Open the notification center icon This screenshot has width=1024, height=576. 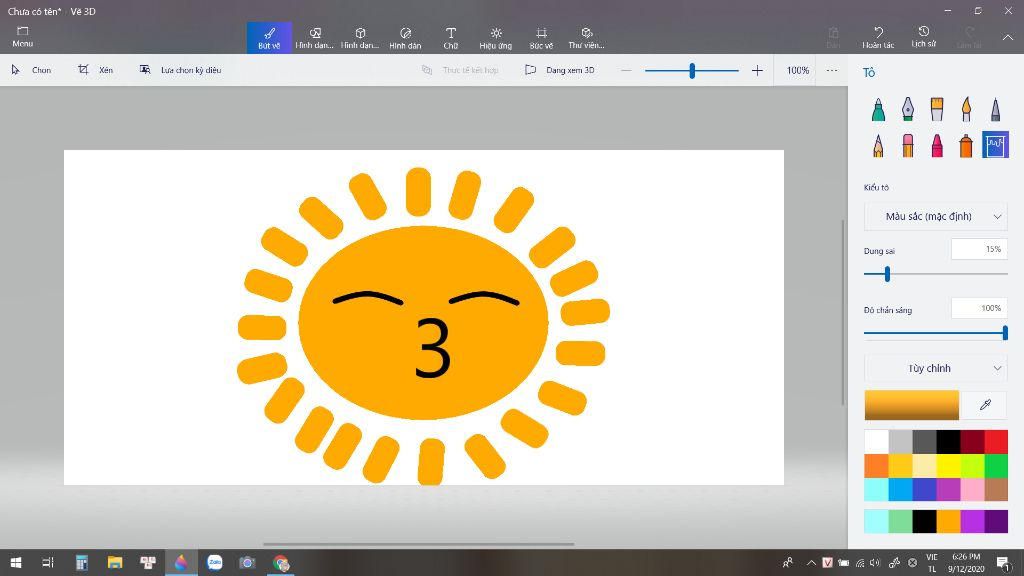[1003, 562]
